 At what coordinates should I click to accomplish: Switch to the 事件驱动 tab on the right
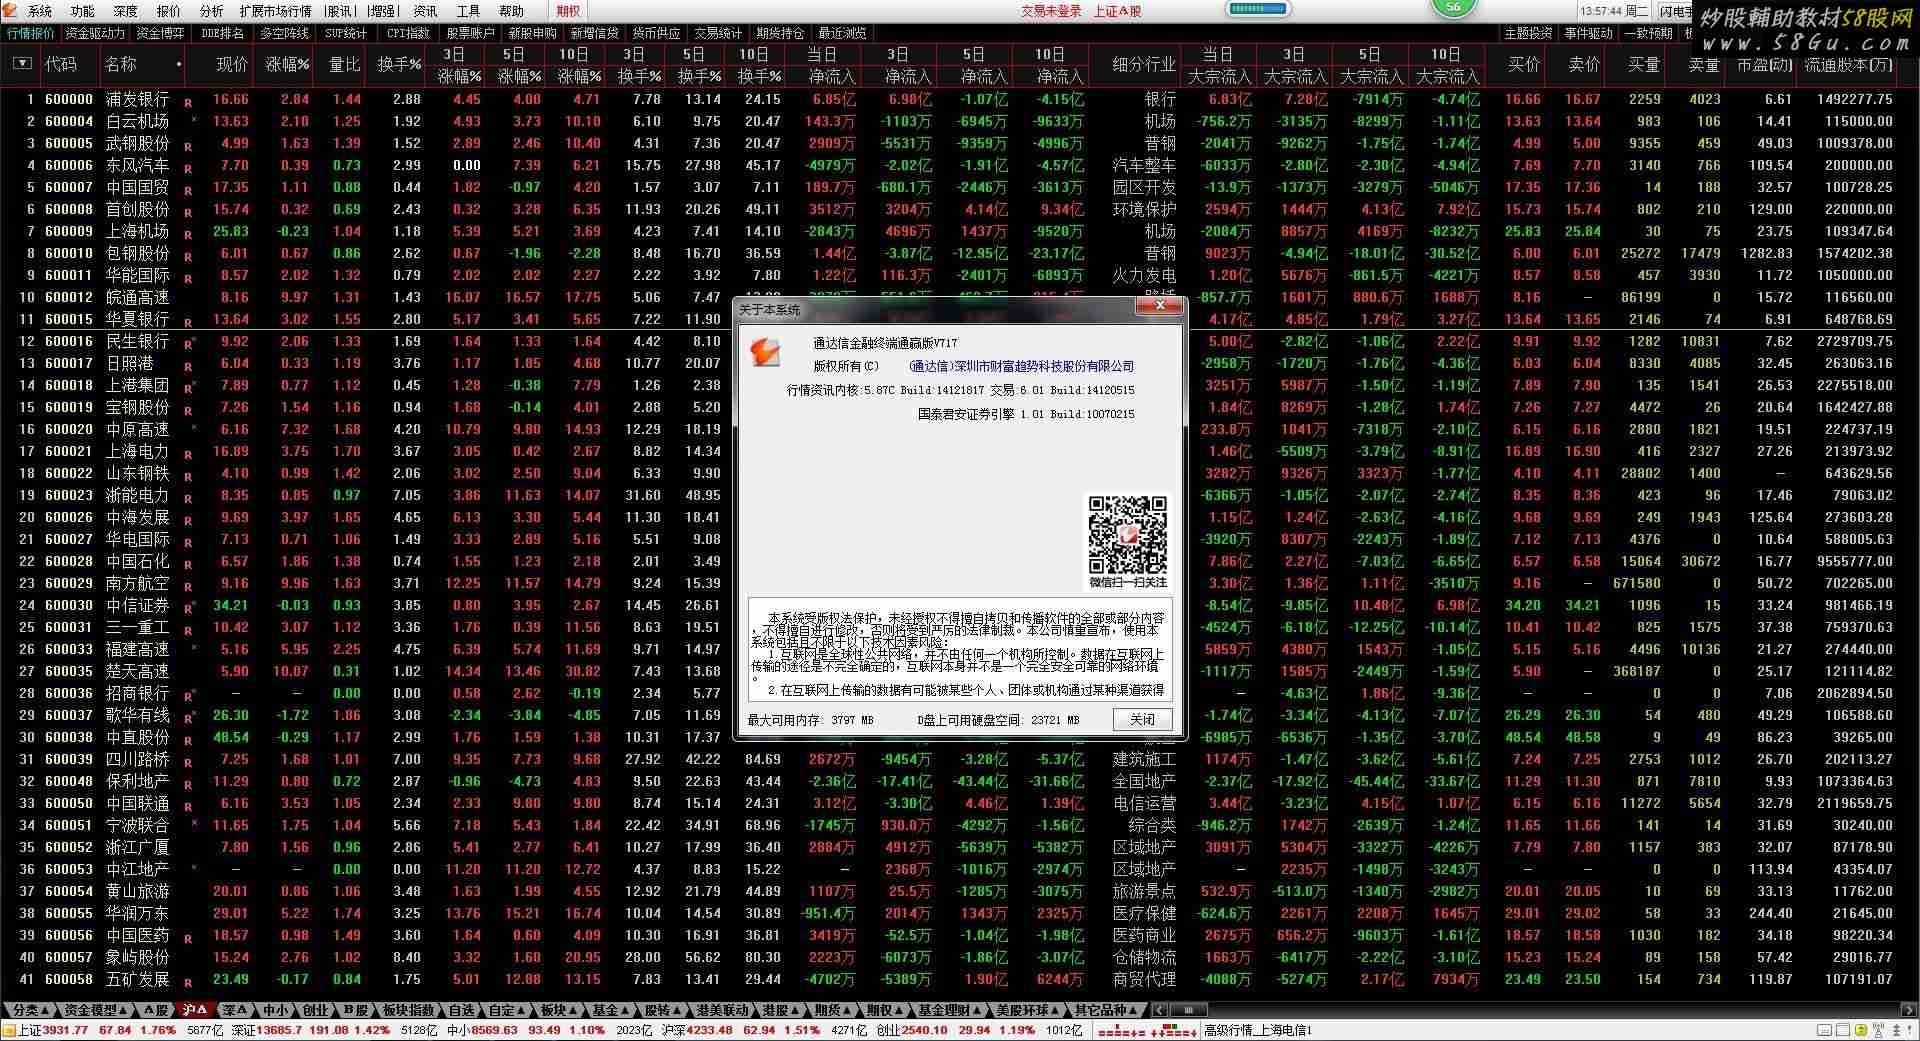coord(1588,33)
